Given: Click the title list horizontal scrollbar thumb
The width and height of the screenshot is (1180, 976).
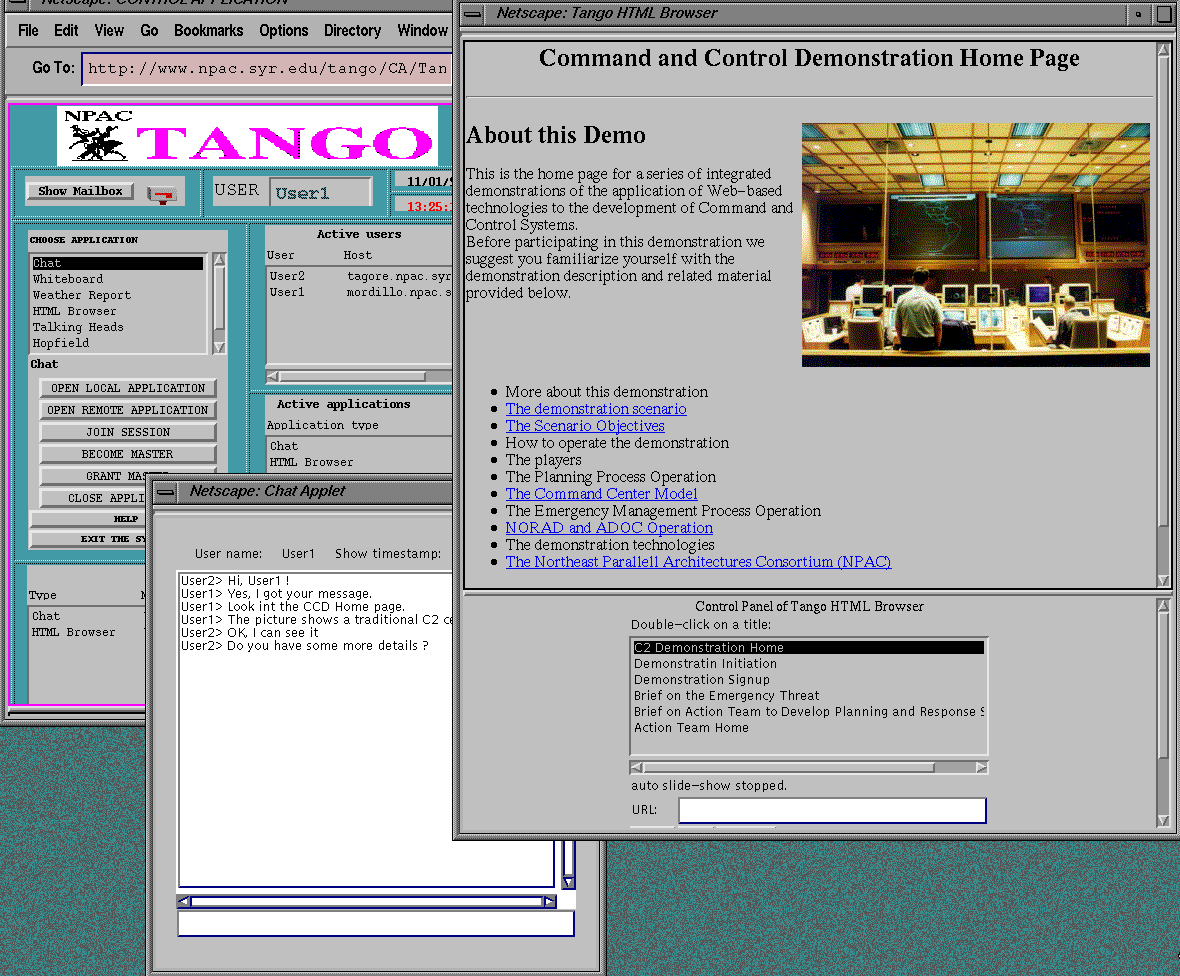Looking at the screenshot, I should tap(789, 768).
